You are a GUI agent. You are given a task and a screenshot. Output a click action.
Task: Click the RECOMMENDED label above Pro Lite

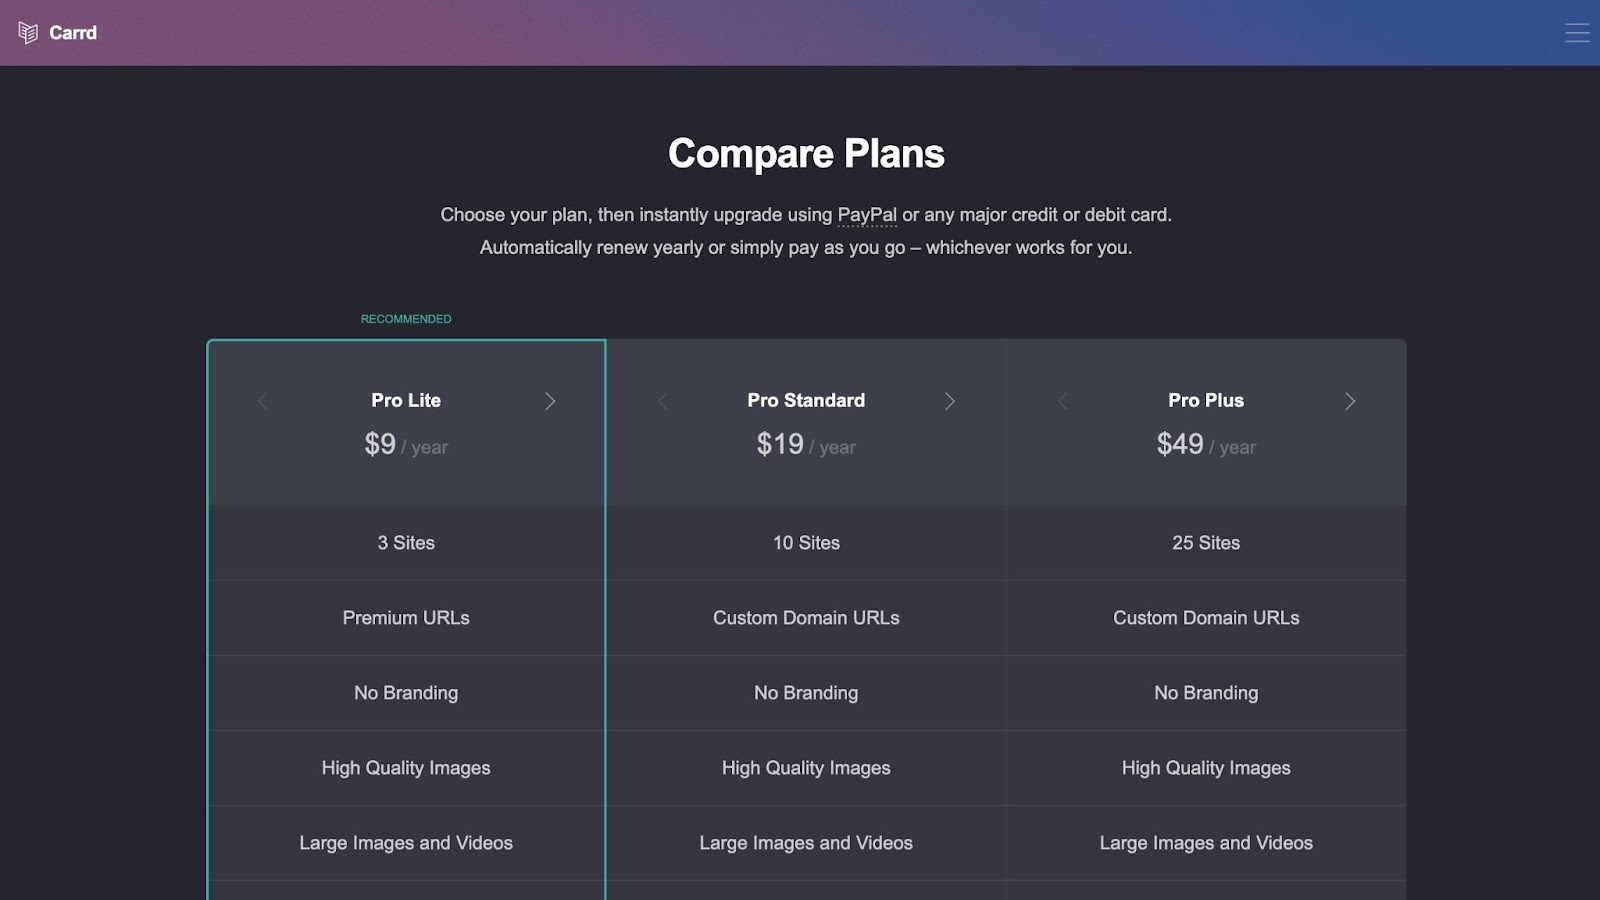[x=406, y=319]
